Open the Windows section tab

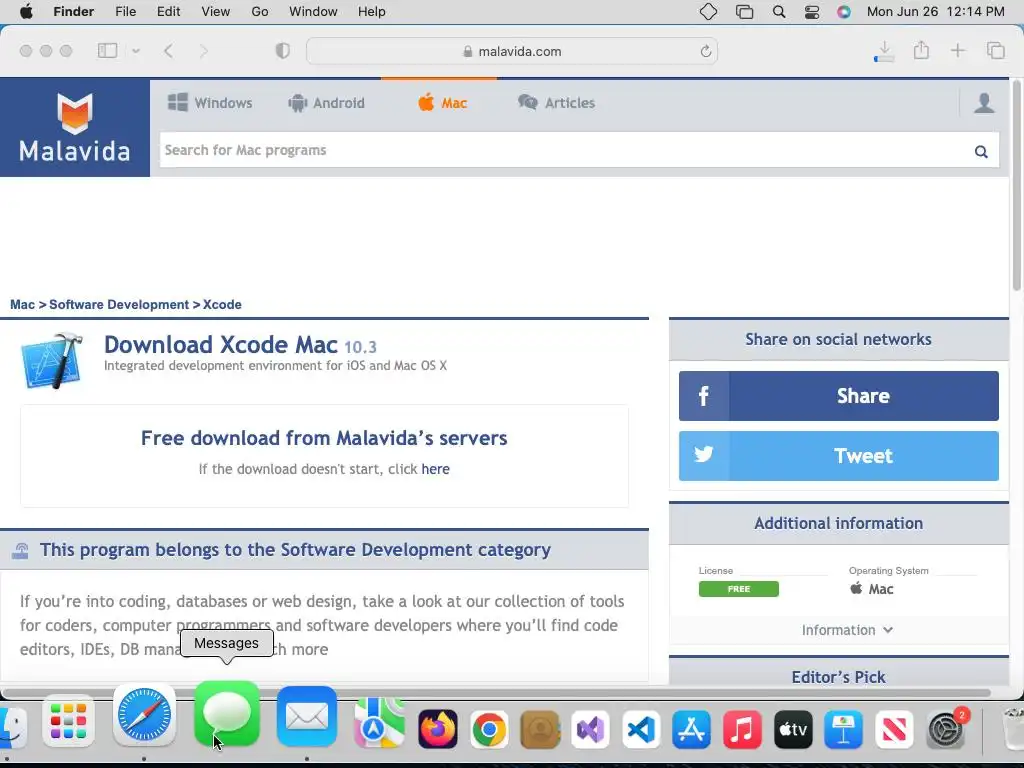click(x=210, y=103)
